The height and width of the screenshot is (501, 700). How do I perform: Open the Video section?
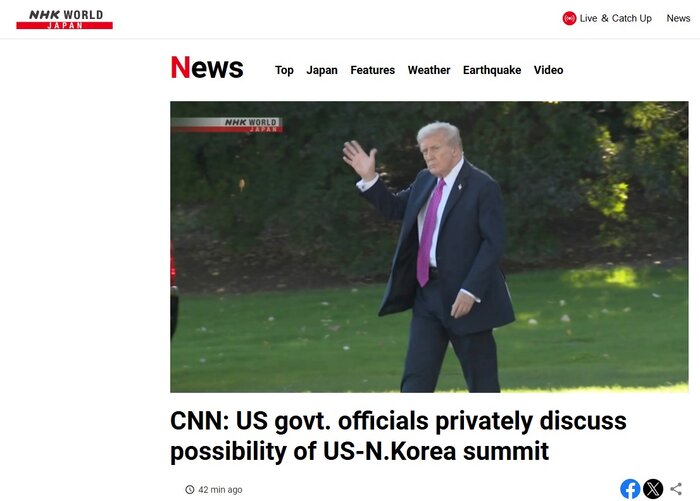[548, 70]
